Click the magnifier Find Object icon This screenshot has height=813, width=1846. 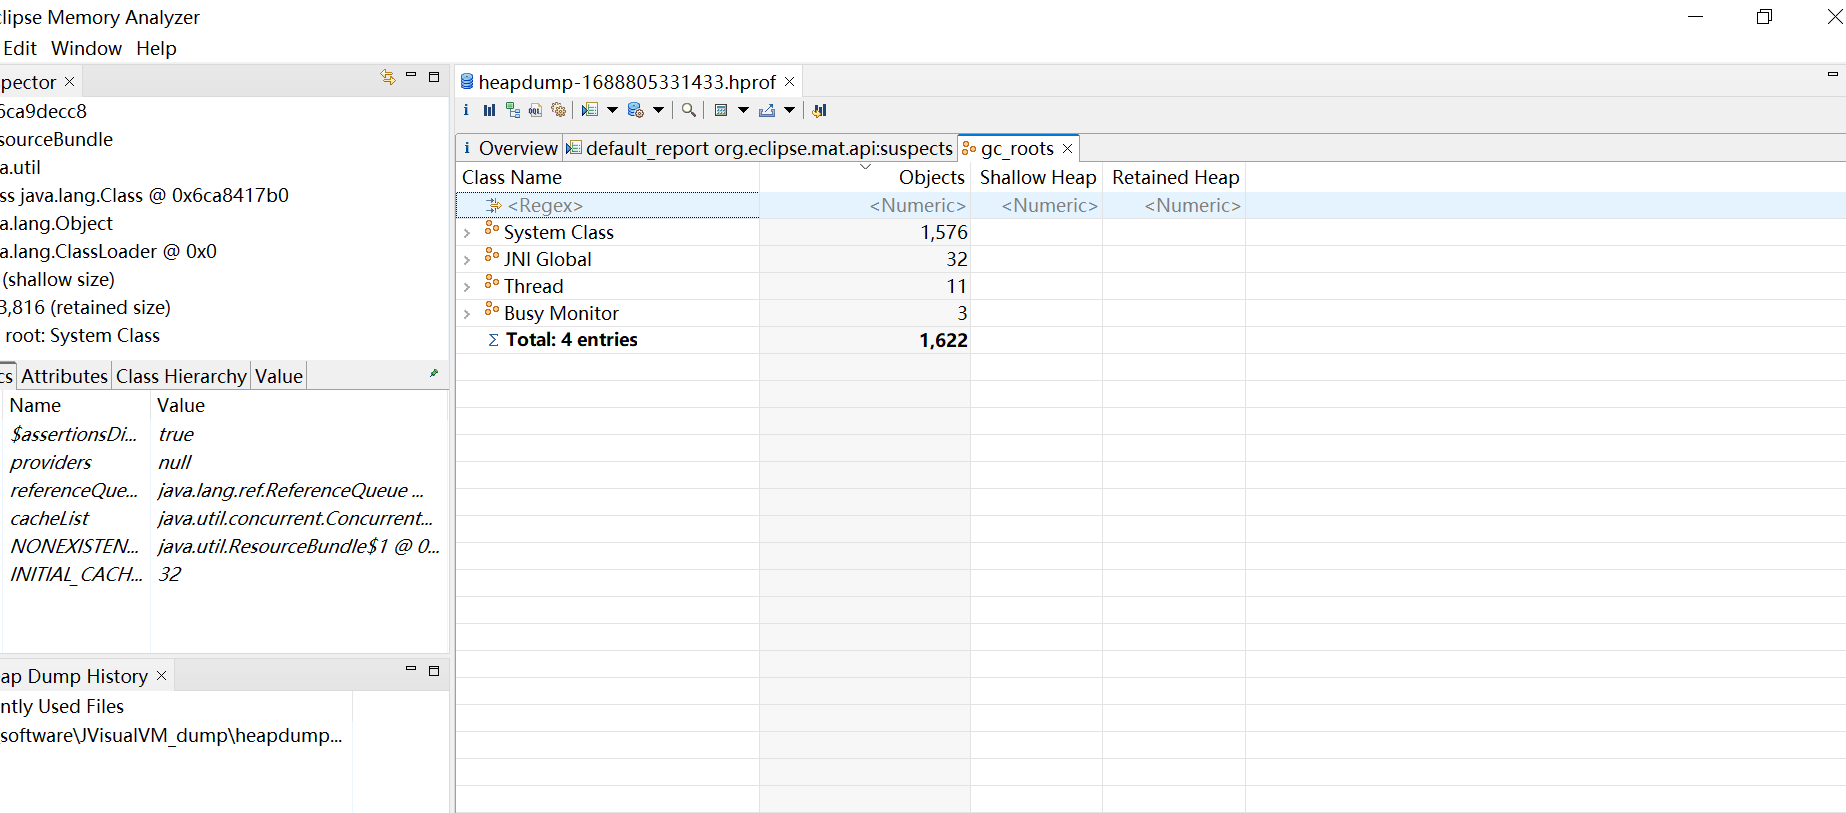(x=689, y=111)
